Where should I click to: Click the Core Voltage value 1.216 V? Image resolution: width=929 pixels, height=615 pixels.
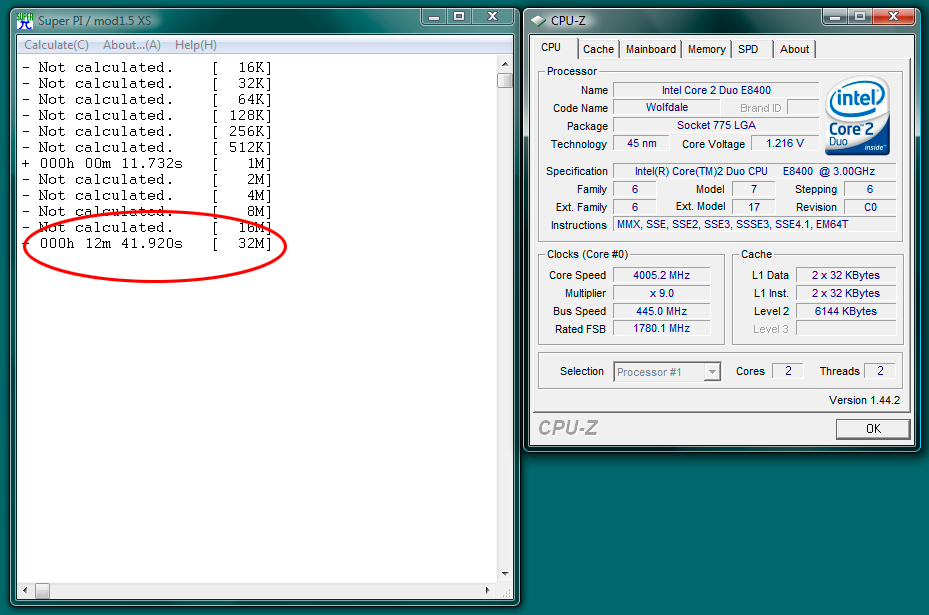click(x=785, y=143)
